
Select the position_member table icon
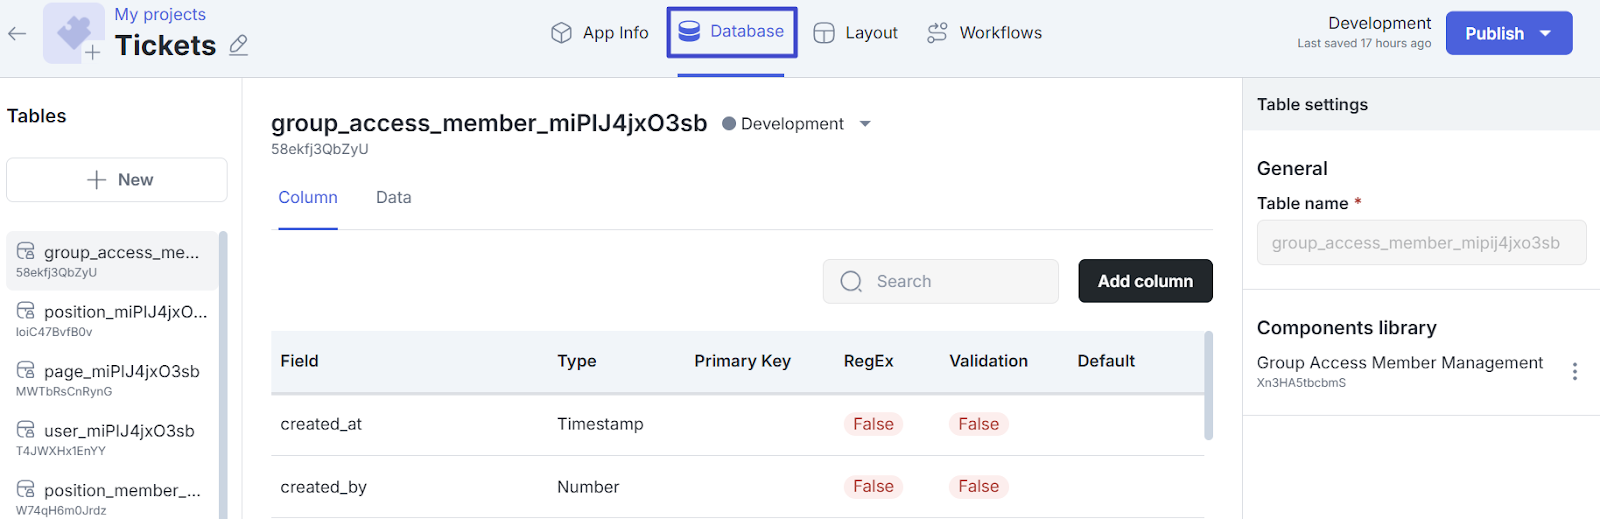coord(26,489)
